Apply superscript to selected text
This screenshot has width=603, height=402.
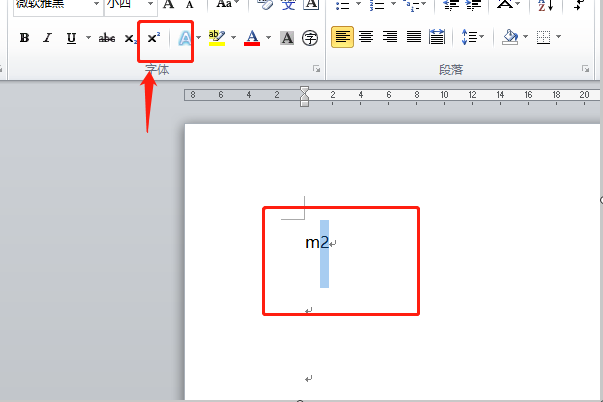pos(154,38)
